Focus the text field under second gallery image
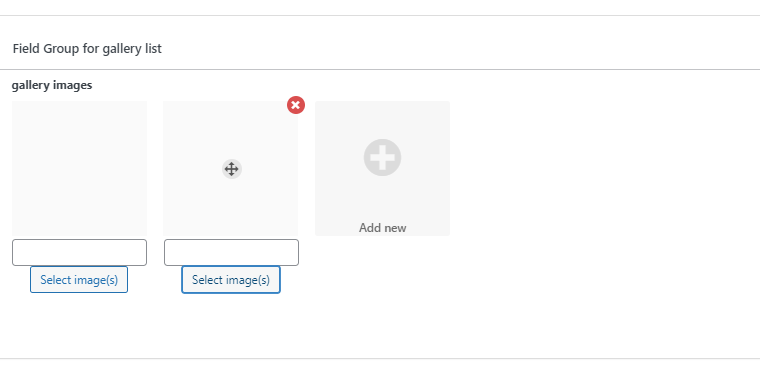This screenshot has height=368, width=760. [x=231, y=252]
